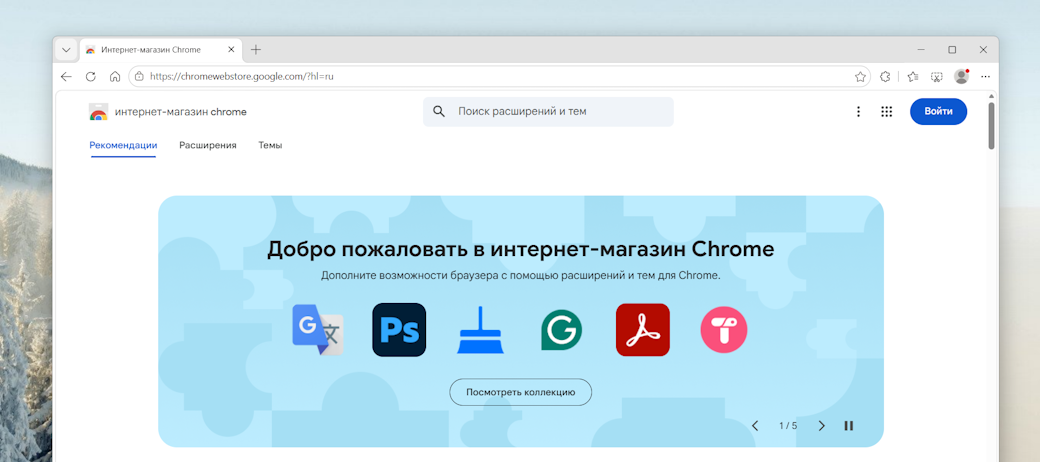Go back to previous page

pos(66,76)
